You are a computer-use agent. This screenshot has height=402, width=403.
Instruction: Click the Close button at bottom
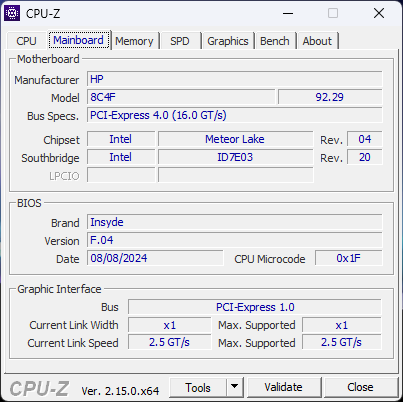pyautogui.click(x=360, y=387)
